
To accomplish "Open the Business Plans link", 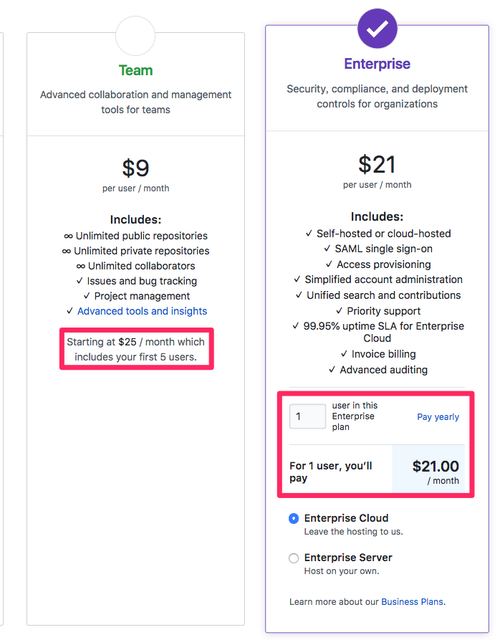I will 412,602.
